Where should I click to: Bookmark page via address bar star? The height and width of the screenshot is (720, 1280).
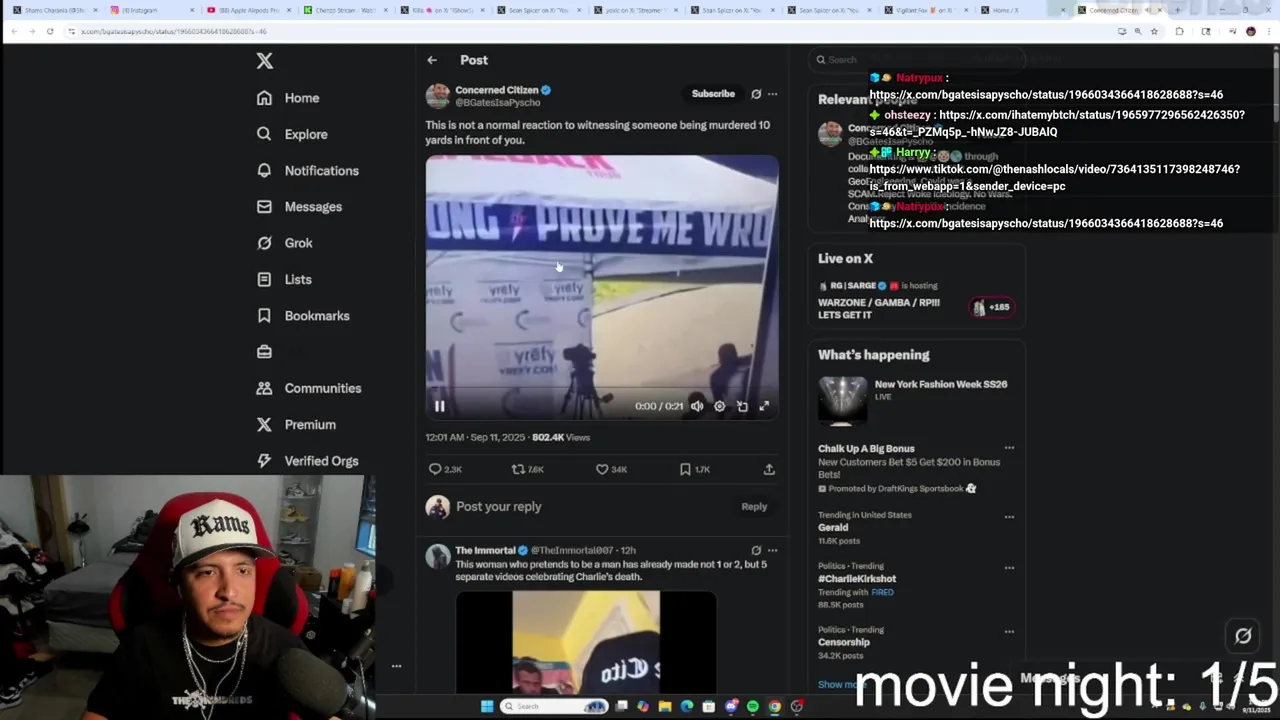[x=1154, y=31]
